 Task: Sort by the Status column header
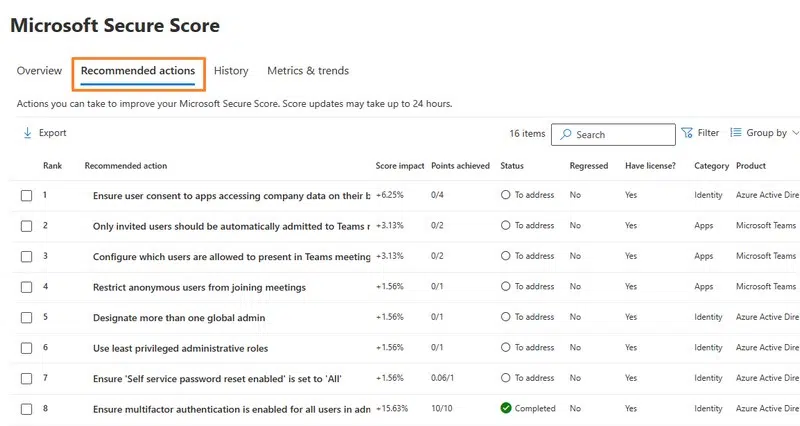pos(512,166)
